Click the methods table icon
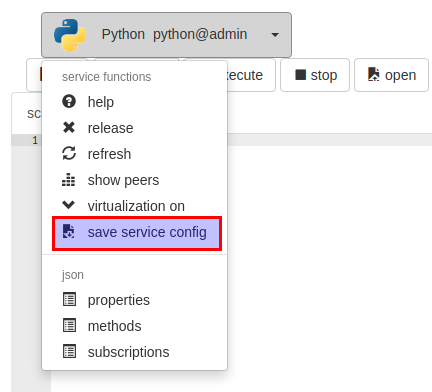The height and width of the screenshot is (392, 432). (x=69, y=325)
